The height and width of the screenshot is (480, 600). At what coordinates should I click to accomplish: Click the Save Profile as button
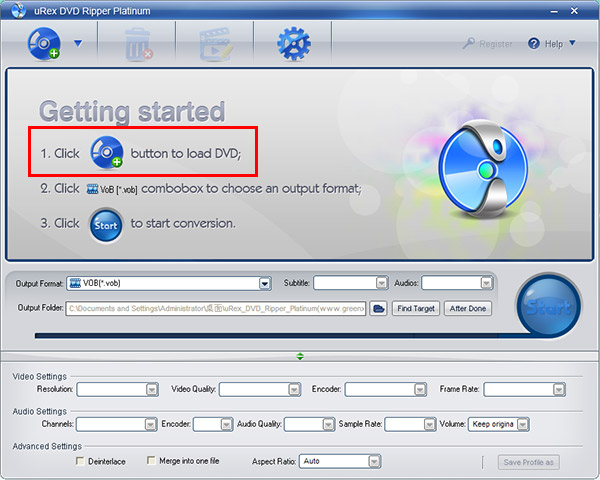(528, 462)
